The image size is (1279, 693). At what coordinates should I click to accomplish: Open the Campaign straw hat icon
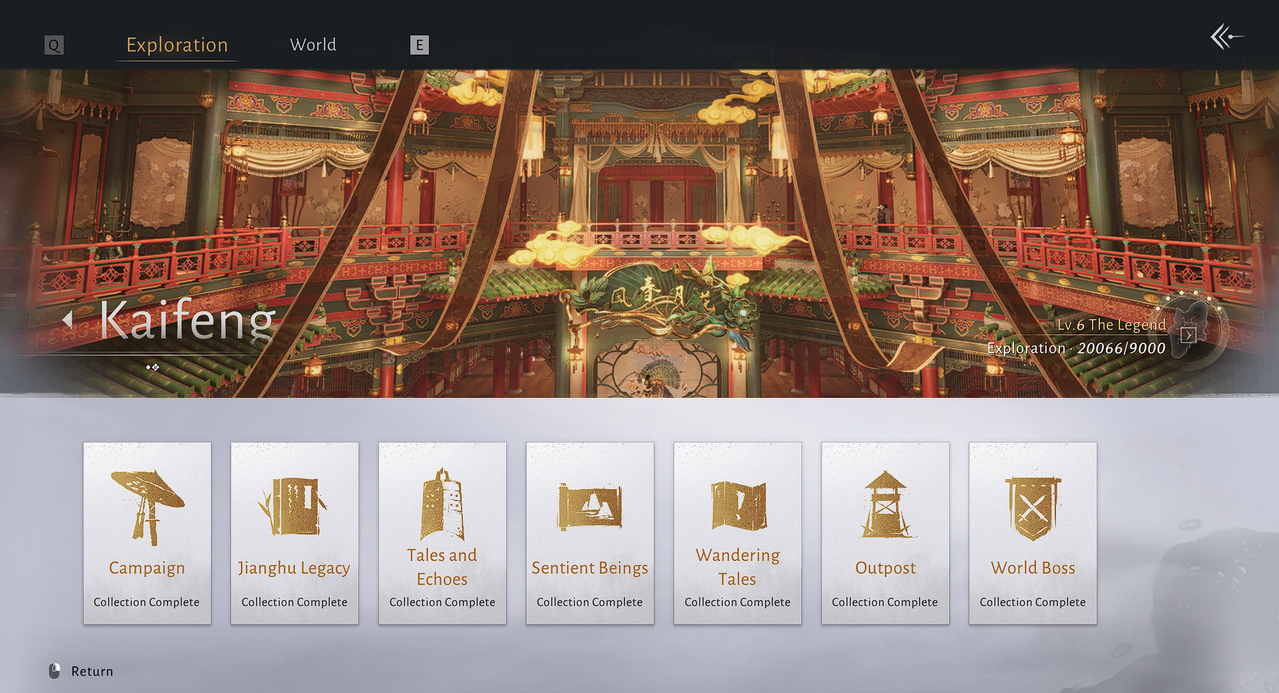pos(147,506)
